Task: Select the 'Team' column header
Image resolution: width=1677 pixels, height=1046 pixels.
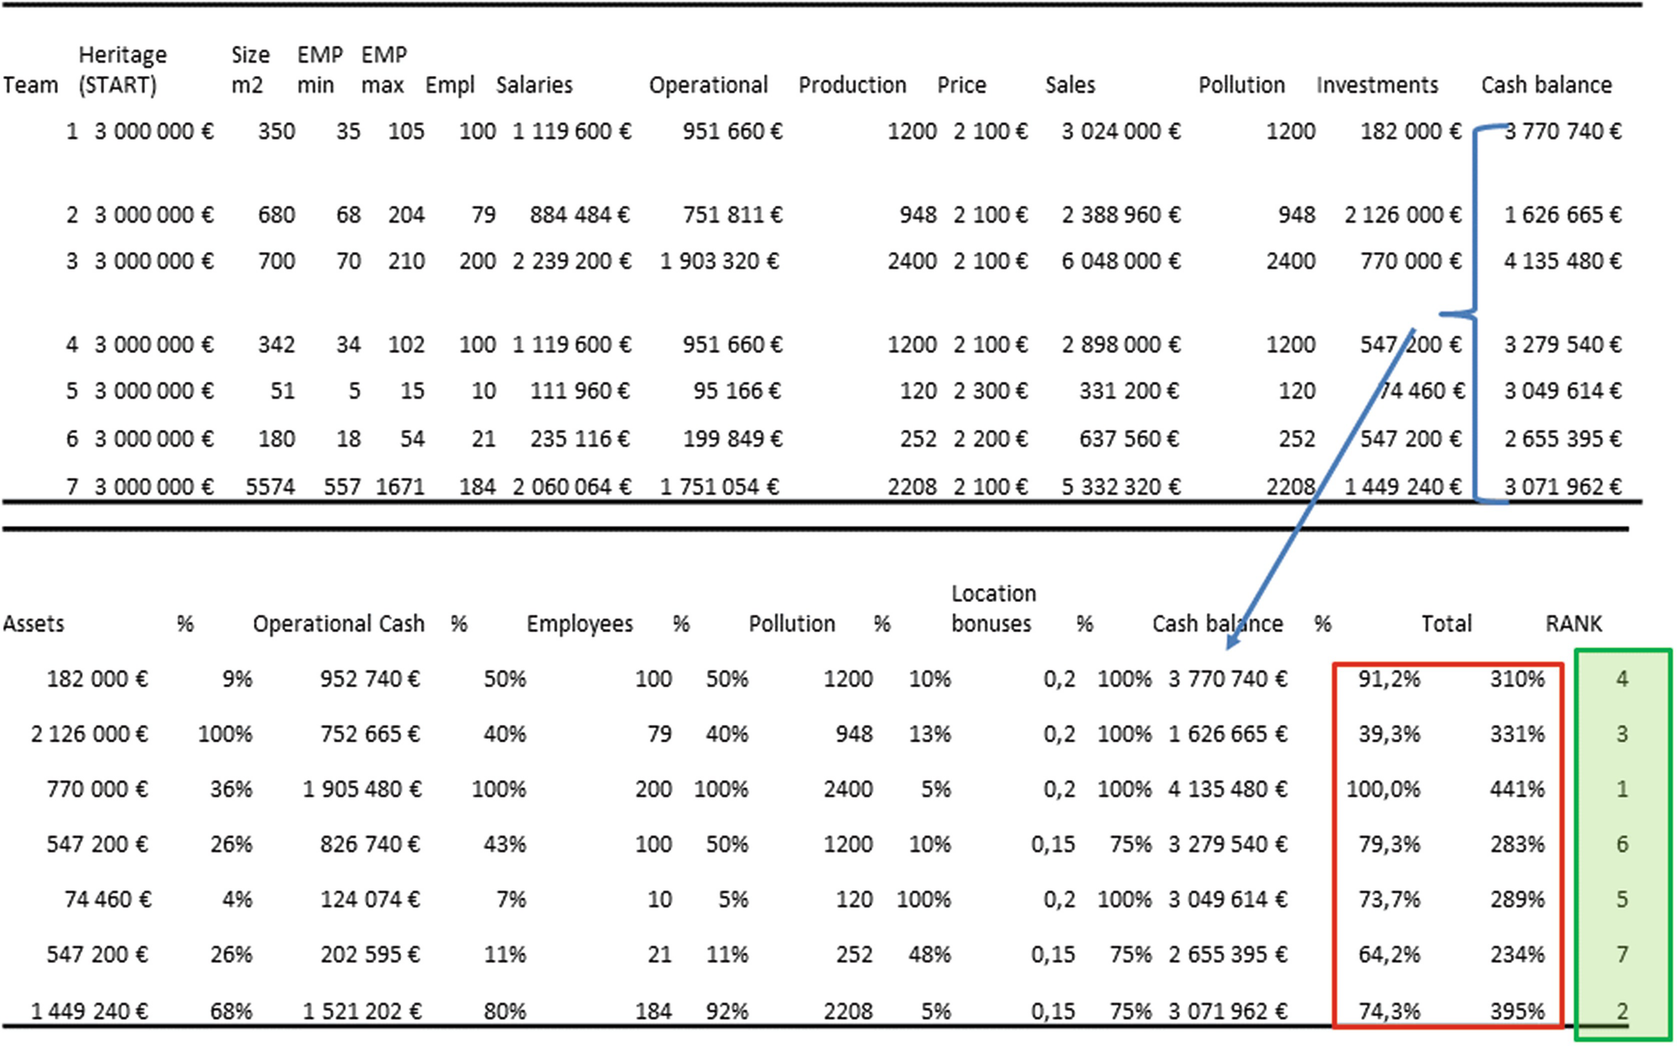Action: pyautogui.click(x=30, y=85)
